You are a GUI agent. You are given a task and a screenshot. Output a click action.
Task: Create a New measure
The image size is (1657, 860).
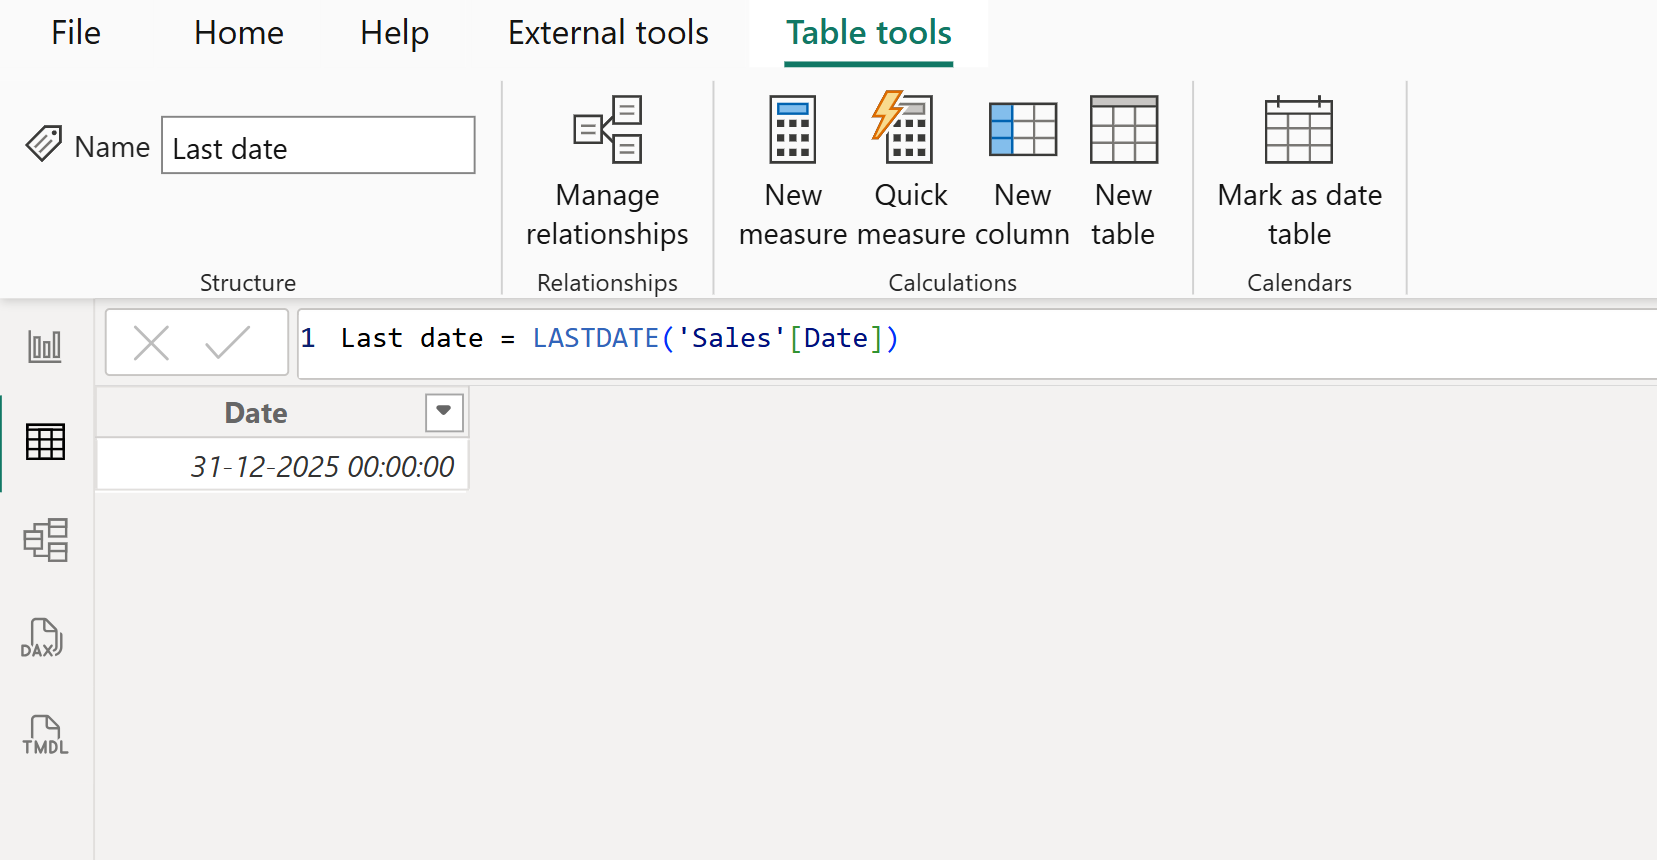pyautogui.click(x=792, y=170)
